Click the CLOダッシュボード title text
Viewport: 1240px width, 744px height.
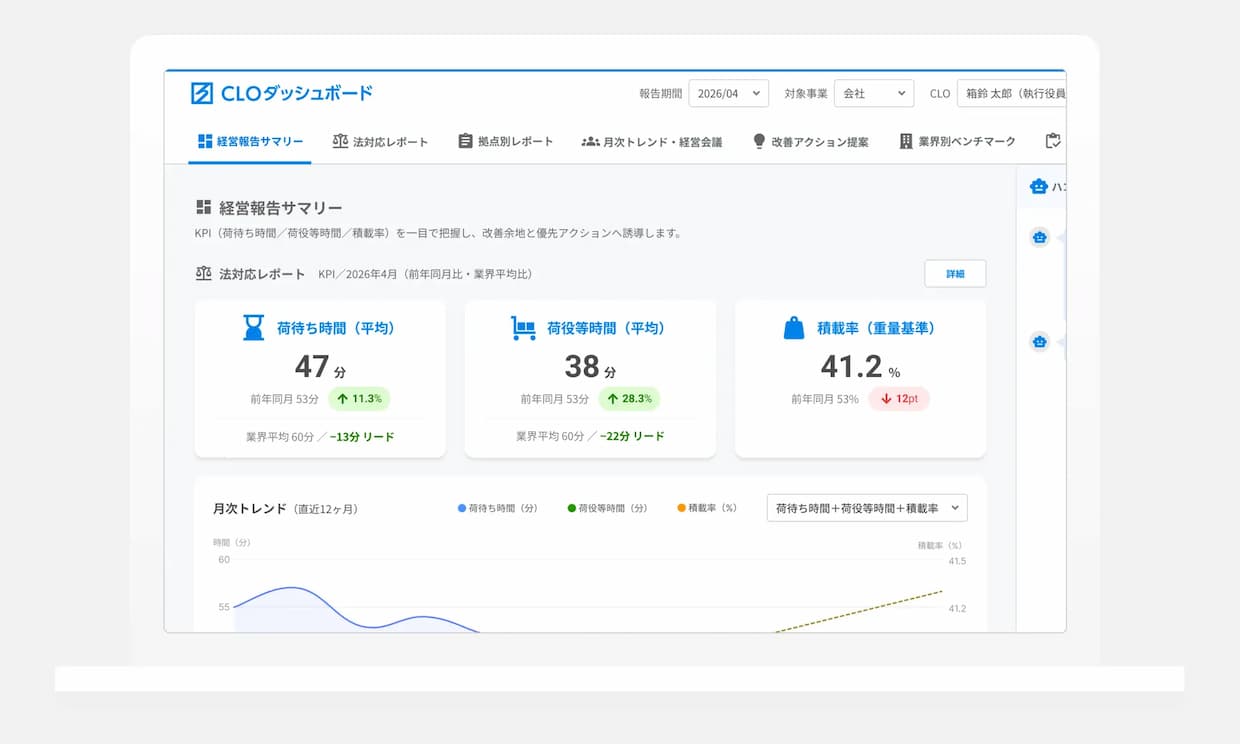coord(297,93)
